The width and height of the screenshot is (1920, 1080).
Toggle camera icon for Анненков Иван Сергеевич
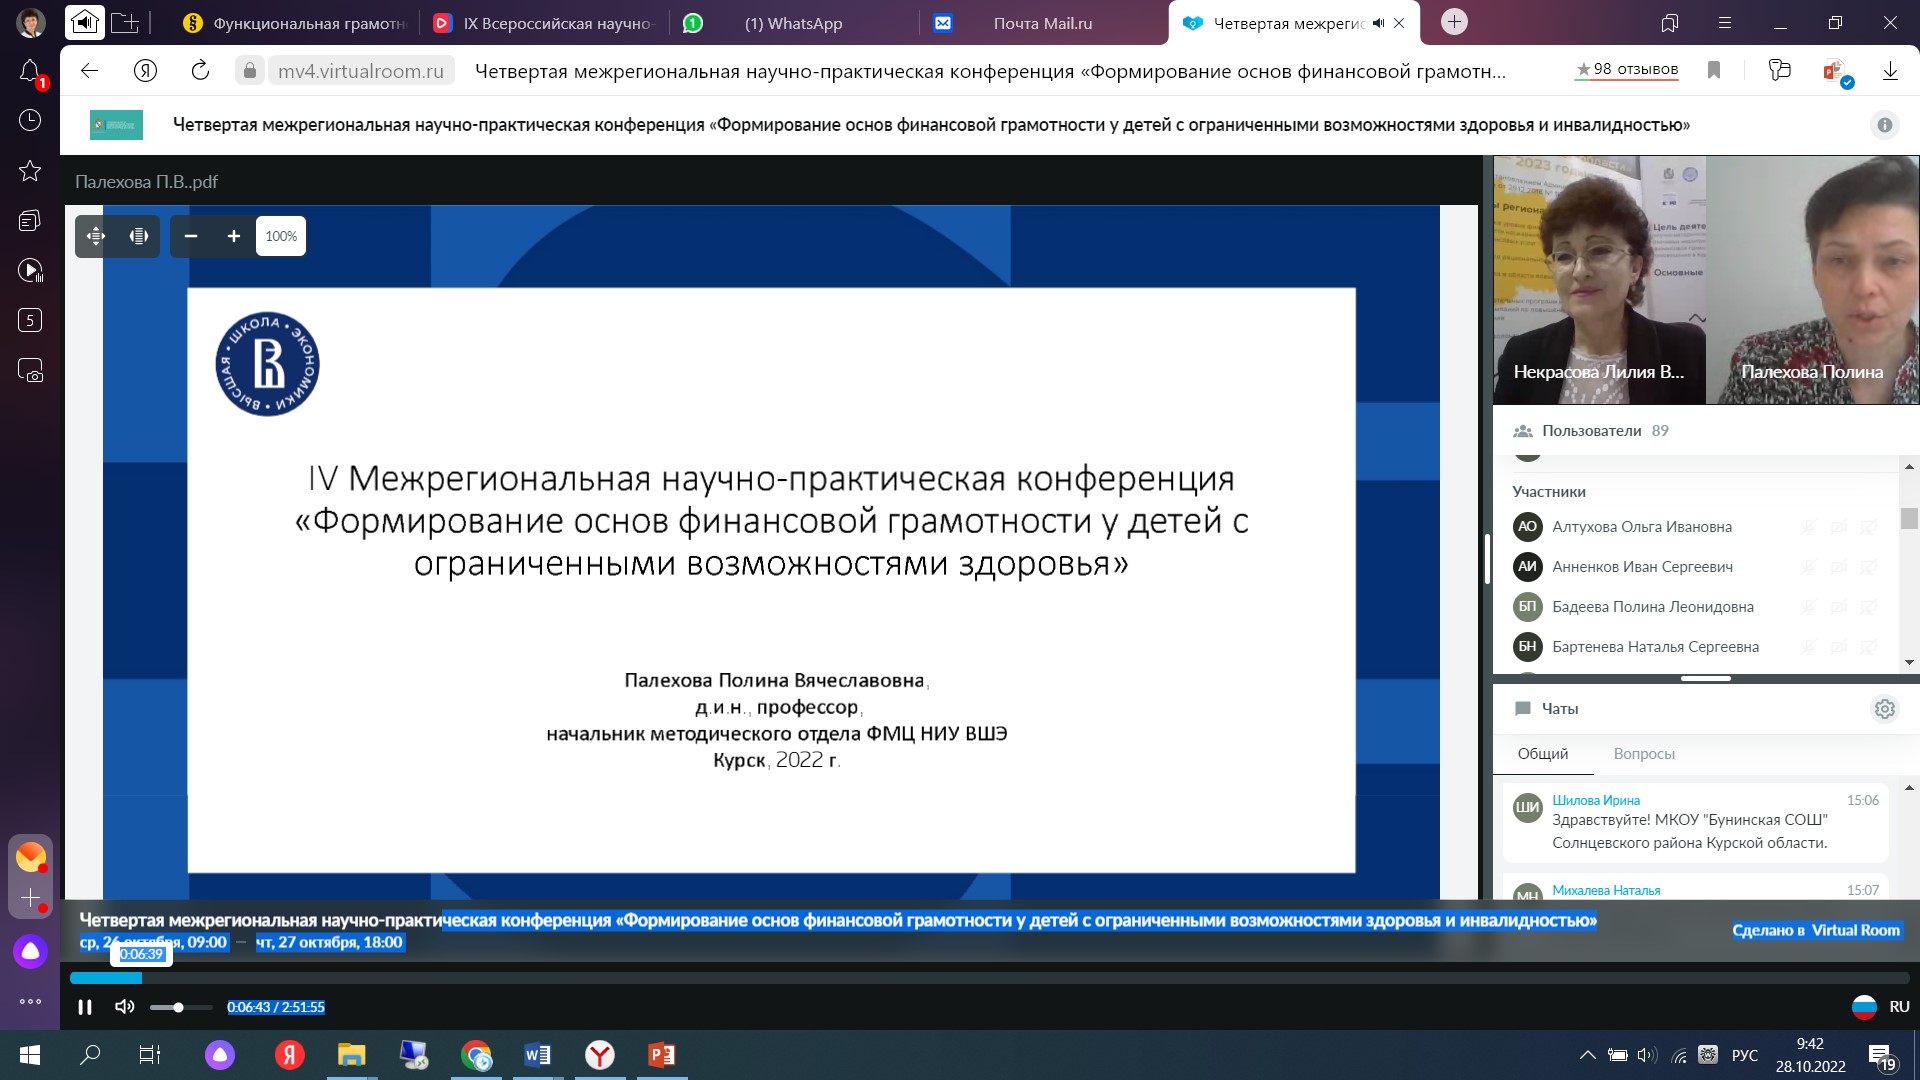[x=1838, y=567]
